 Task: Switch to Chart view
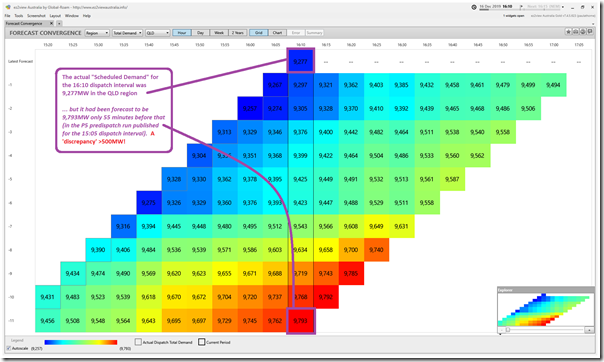click(277, 33)
